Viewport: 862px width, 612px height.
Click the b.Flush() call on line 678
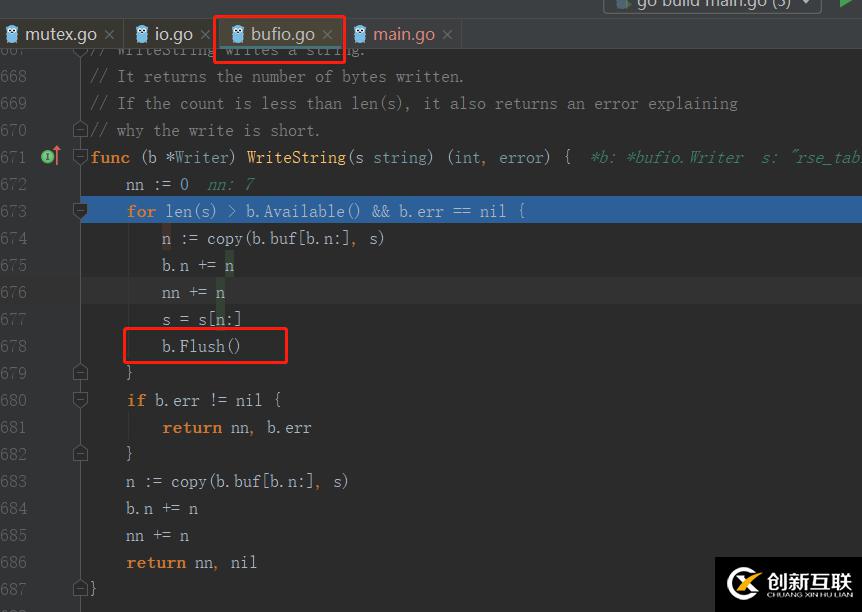pos(201,346)
